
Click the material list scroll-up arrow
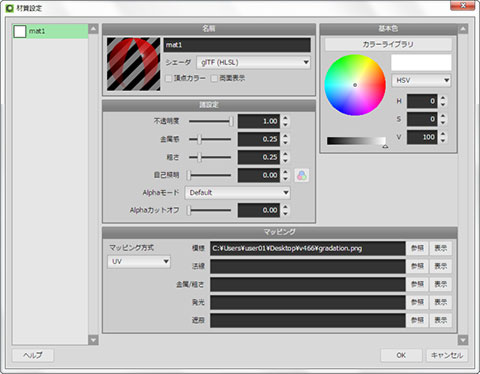coord(93,29)
